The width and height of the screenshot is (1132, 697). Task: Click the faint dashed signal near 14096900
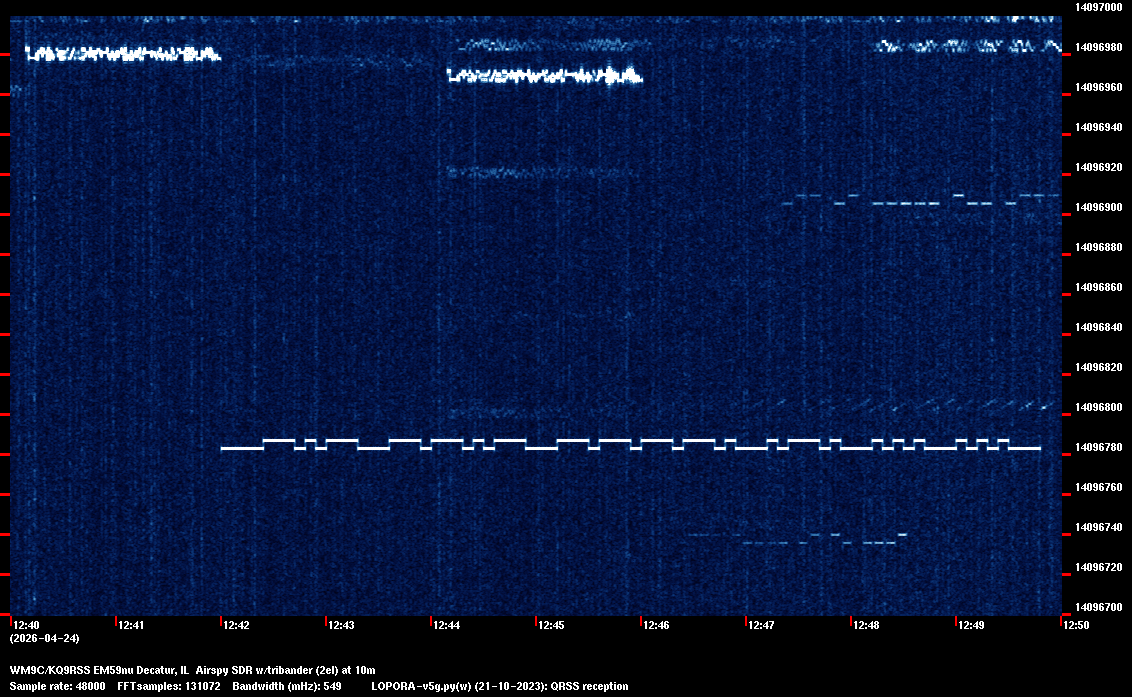pyautogui.click(x=905, y=203)
